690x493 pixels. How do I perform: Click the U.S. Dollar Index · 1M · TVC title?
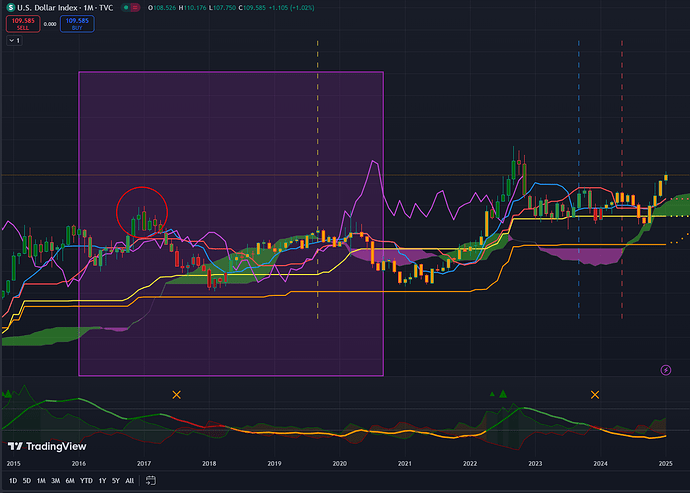tap(65, 7)
